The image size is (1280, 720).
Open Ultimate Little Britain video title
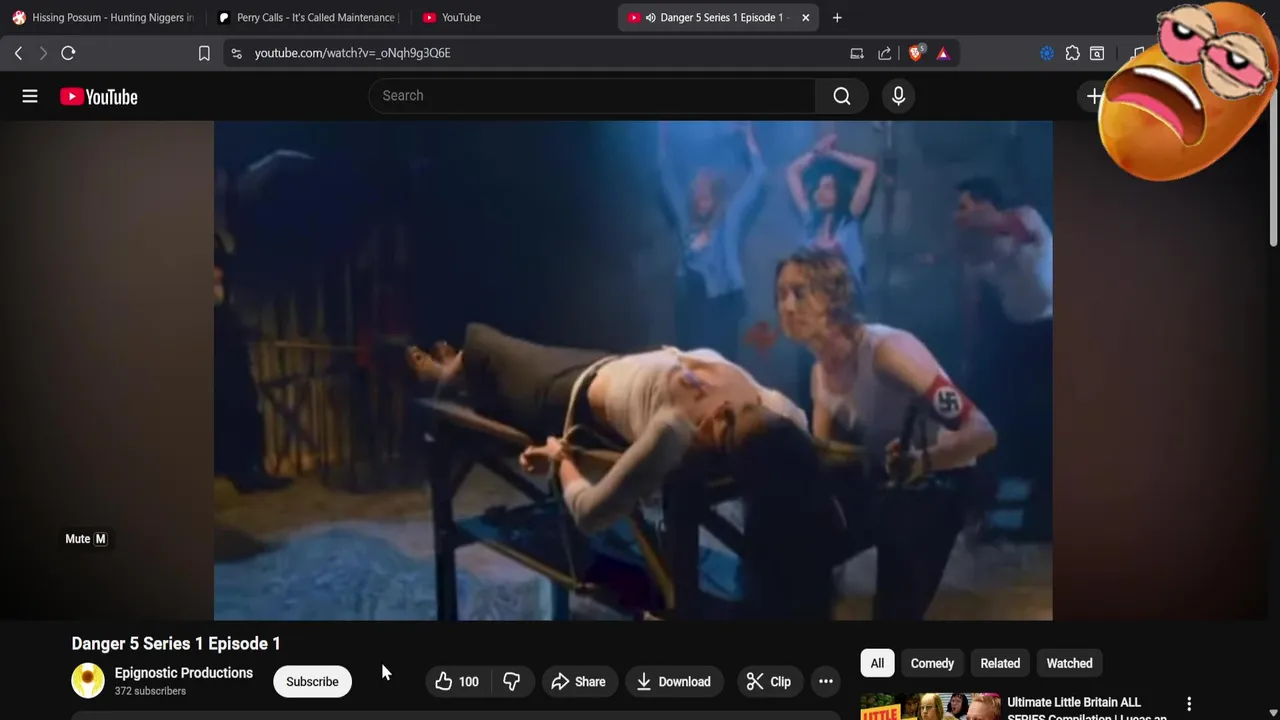[x=1087, y=708]
